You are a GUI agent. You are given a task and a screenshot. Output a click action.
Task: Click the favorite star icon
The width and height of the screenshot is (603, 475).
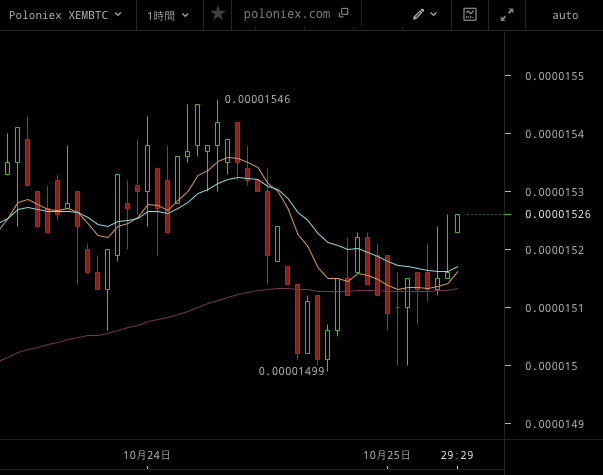click(218, 14)
